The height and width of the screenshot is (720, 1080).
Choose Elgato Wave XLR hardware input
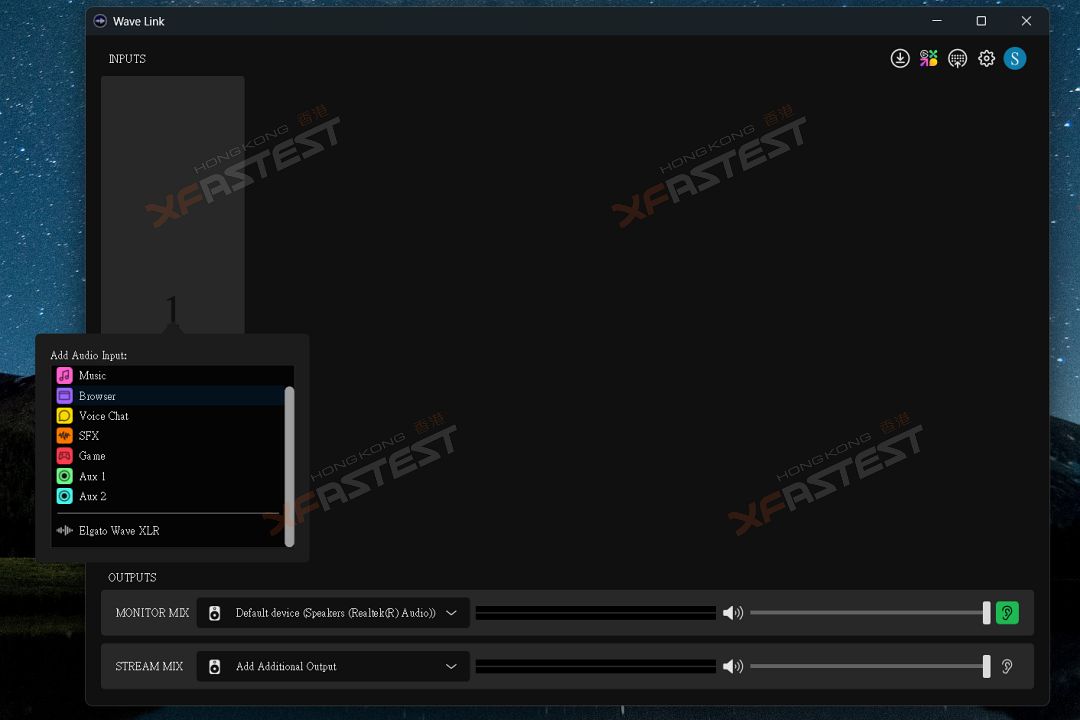point(169,531)
